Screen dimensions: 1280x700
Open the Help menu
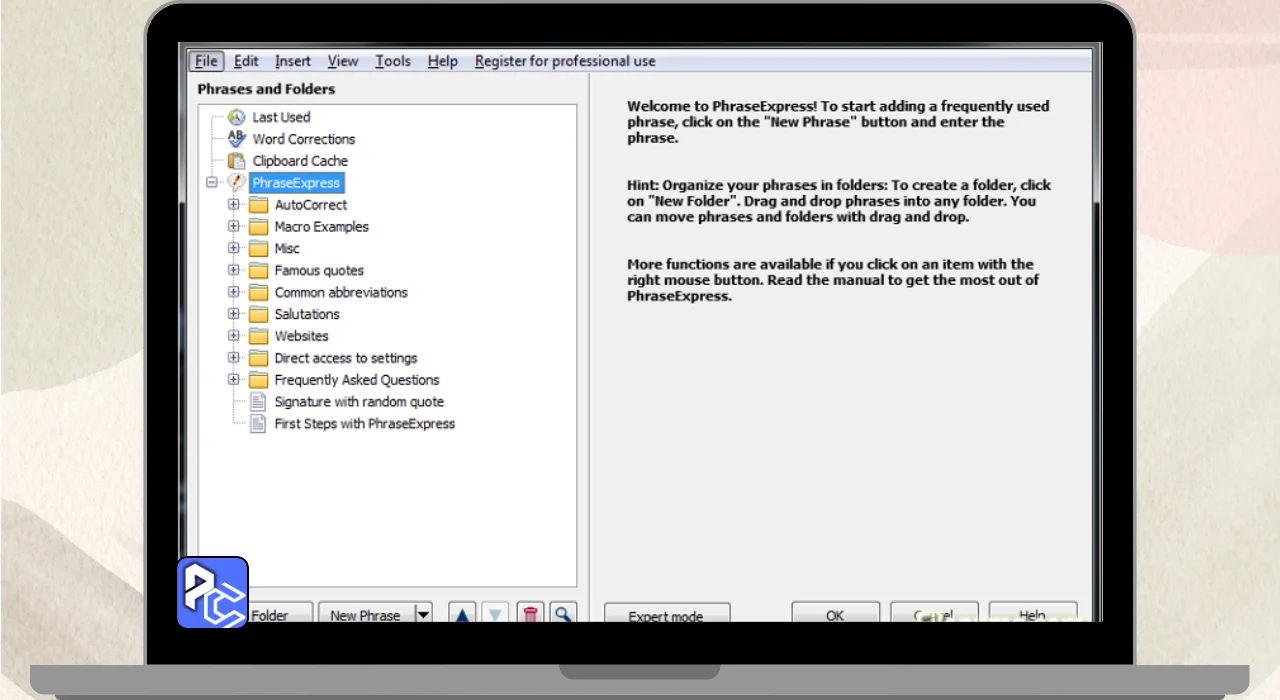point(442,61)
